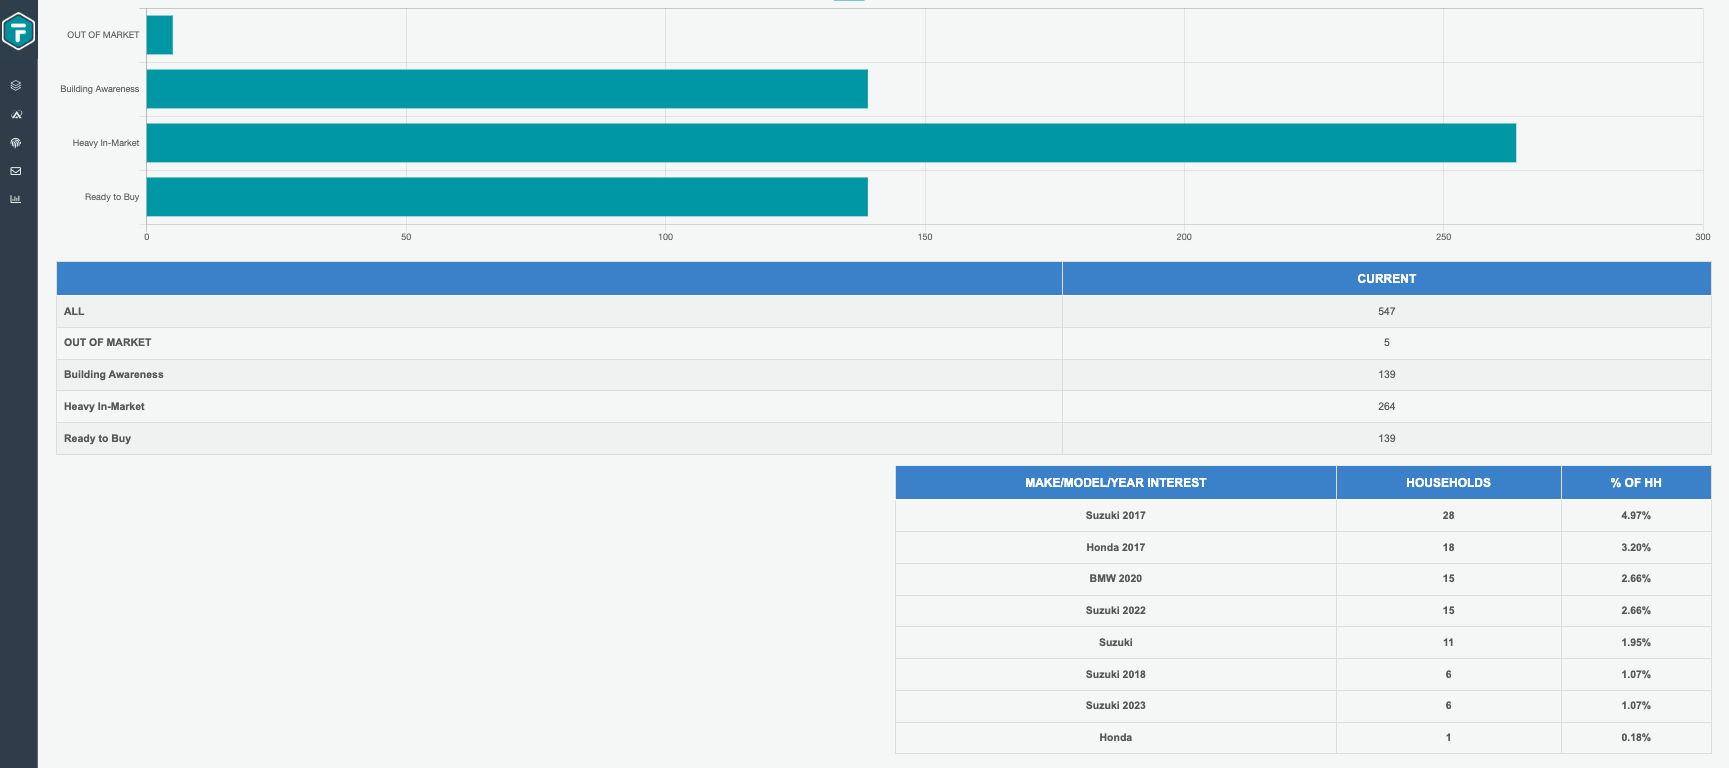Image resolution: width=1729 pixels, height=768 pixels.
Task: Click the CURRENT column header
Action: tap(1386, 279)
